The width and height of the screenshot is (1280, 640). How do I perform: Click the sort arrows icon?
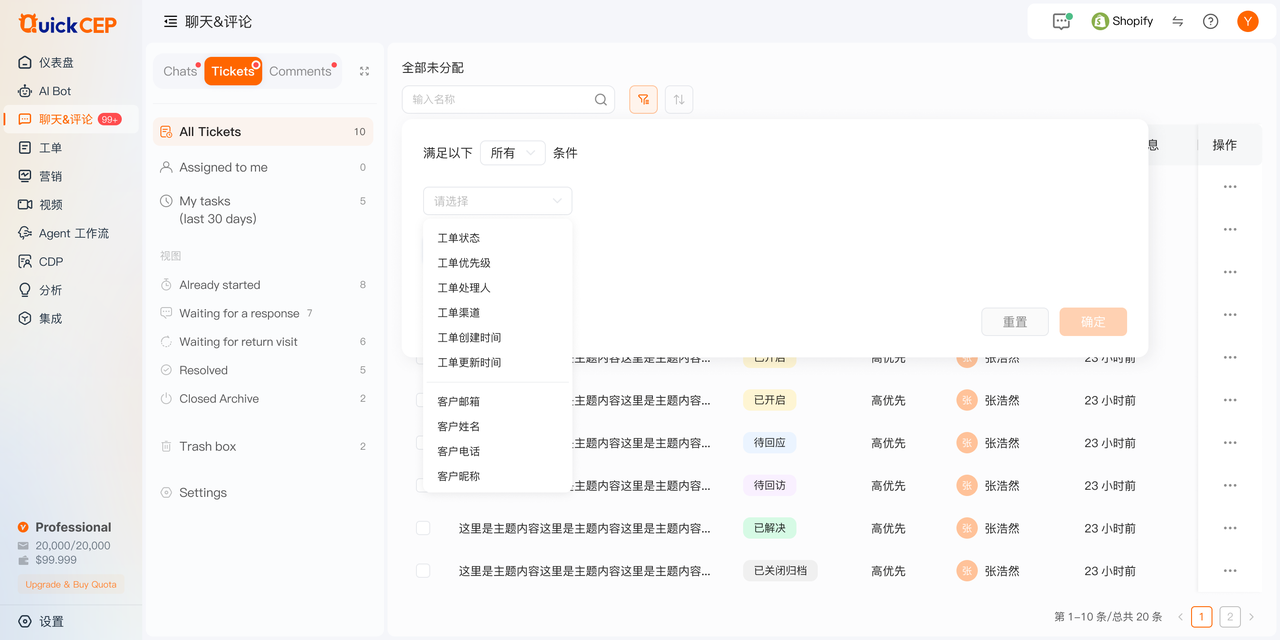pos(679,99)
